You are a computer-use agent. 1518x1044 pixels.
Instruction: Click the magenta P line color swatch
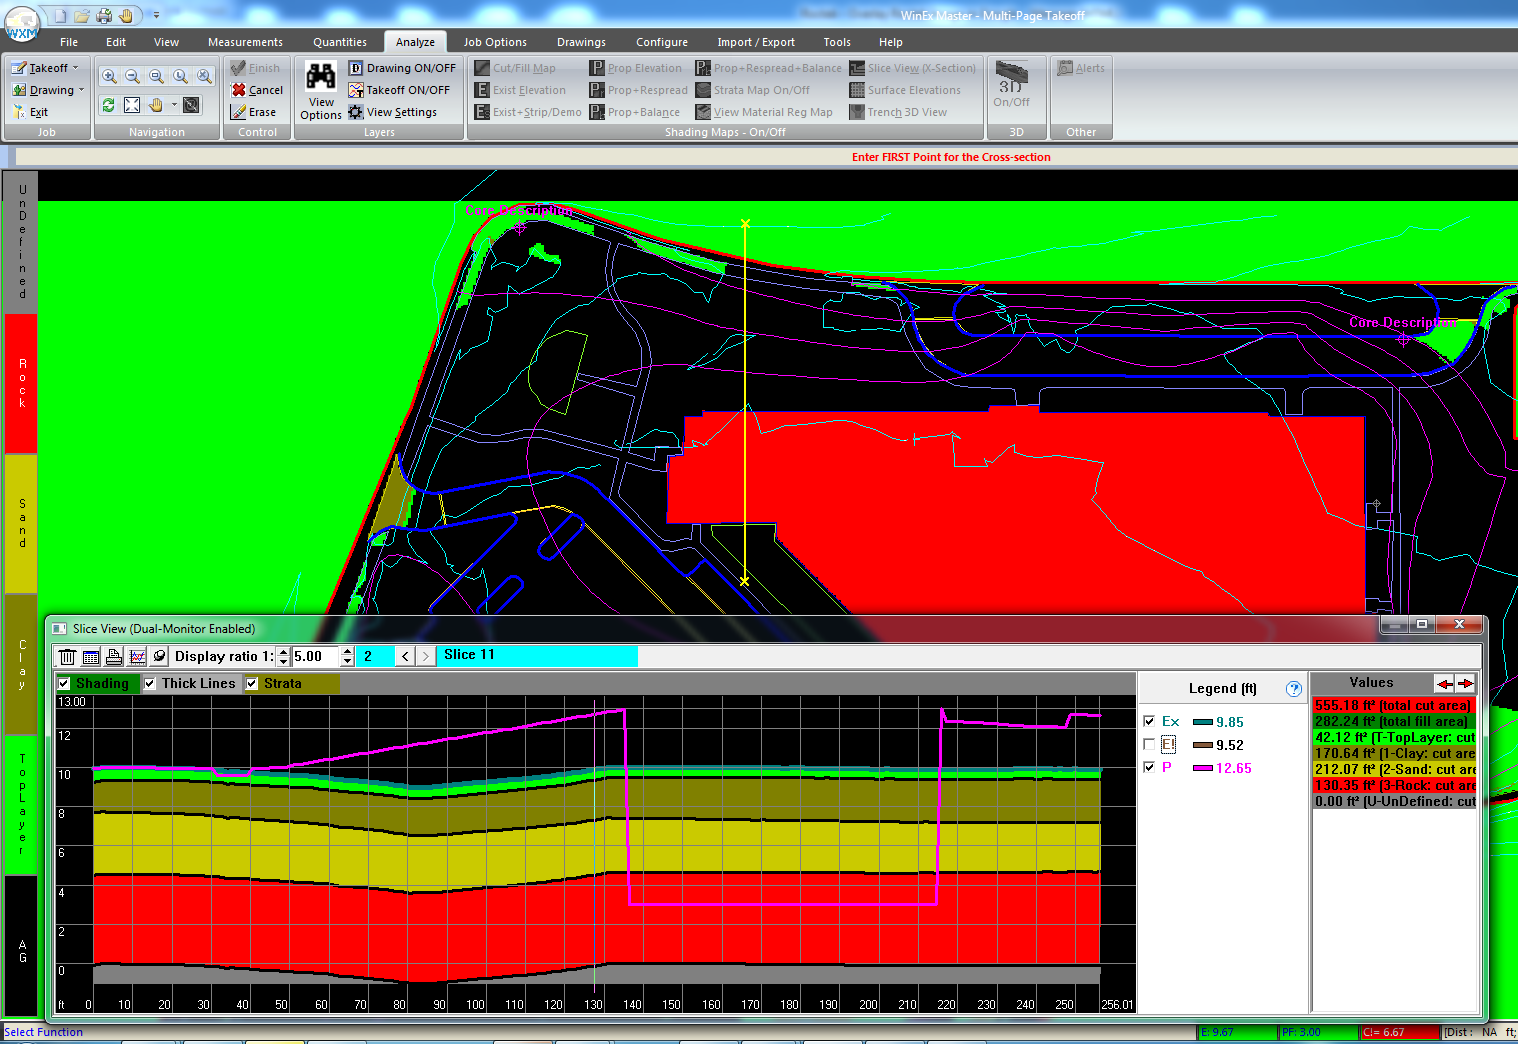[x=1202, y=768]
